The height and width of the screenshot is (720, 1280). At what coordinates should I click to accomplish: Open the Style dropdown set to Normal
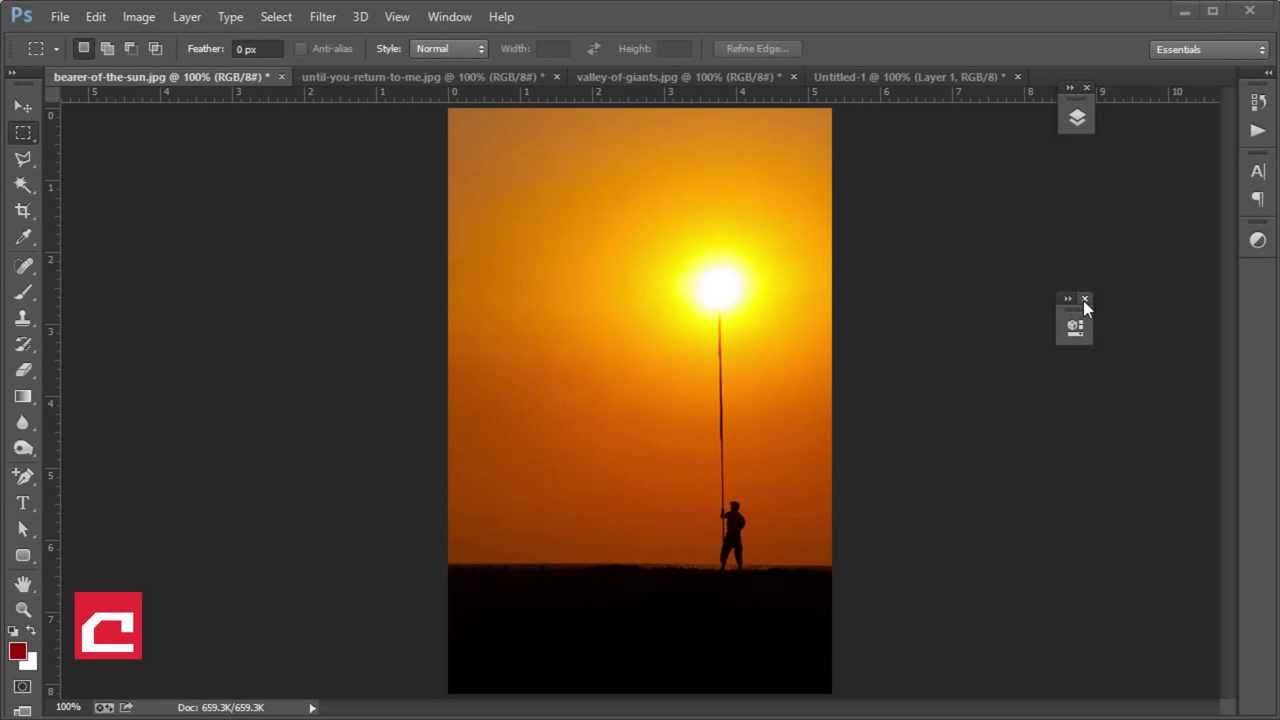click(x=449, y=49)
